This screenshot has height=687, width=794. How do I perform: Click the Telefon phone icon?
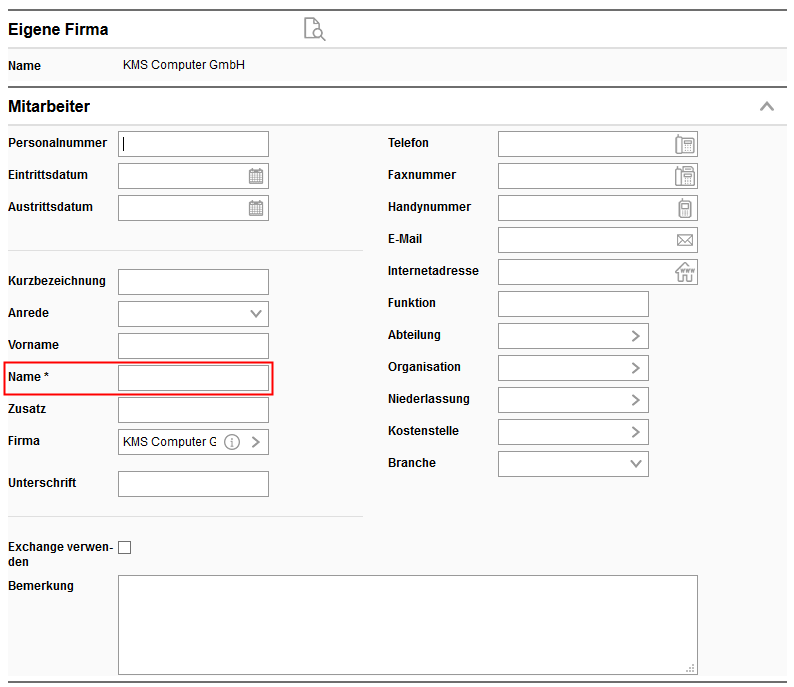pyautogui.click(x=685, y=144)
